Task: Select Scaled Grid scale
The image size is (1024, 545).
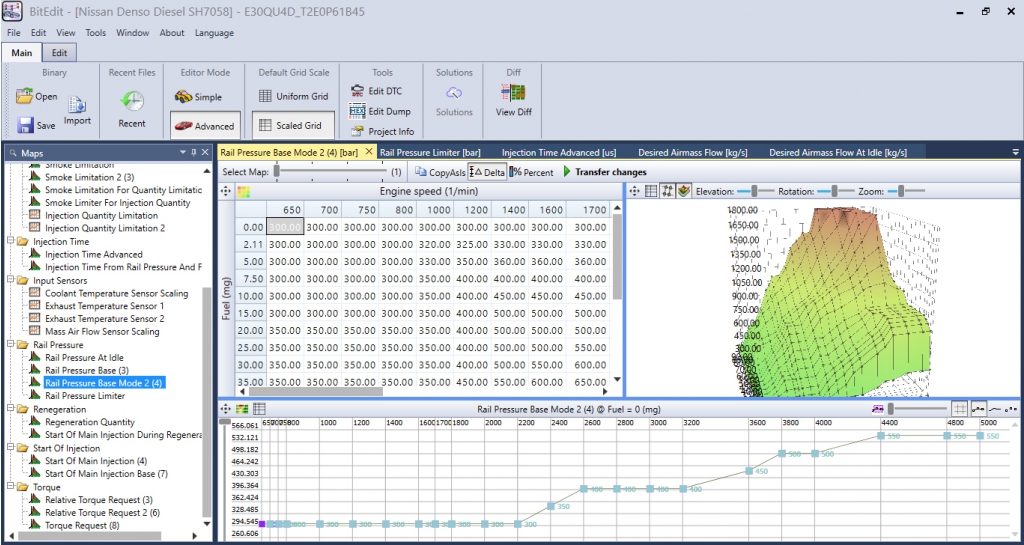Action: point(293,125)
